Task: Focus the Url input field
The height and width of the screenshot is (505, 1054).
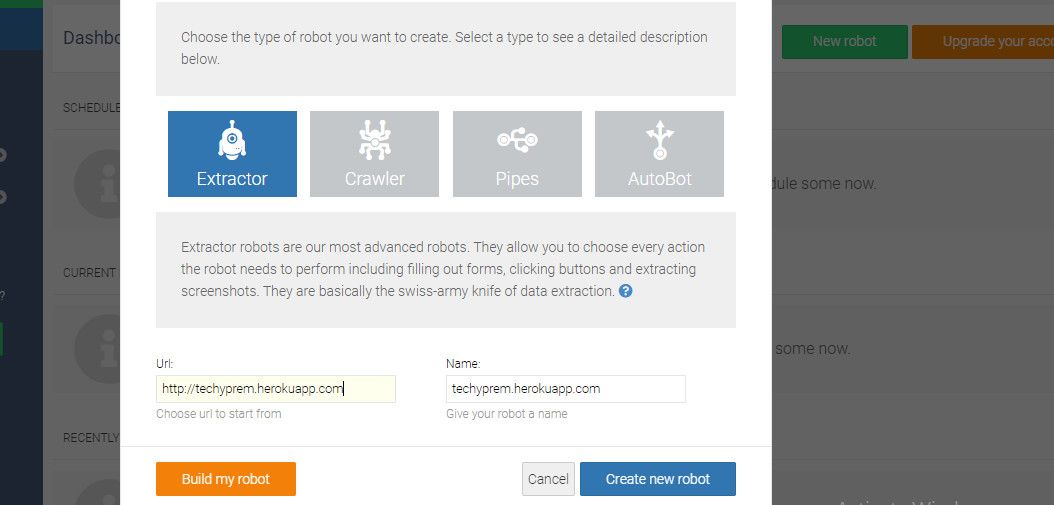Action: (x=275, y=389)
